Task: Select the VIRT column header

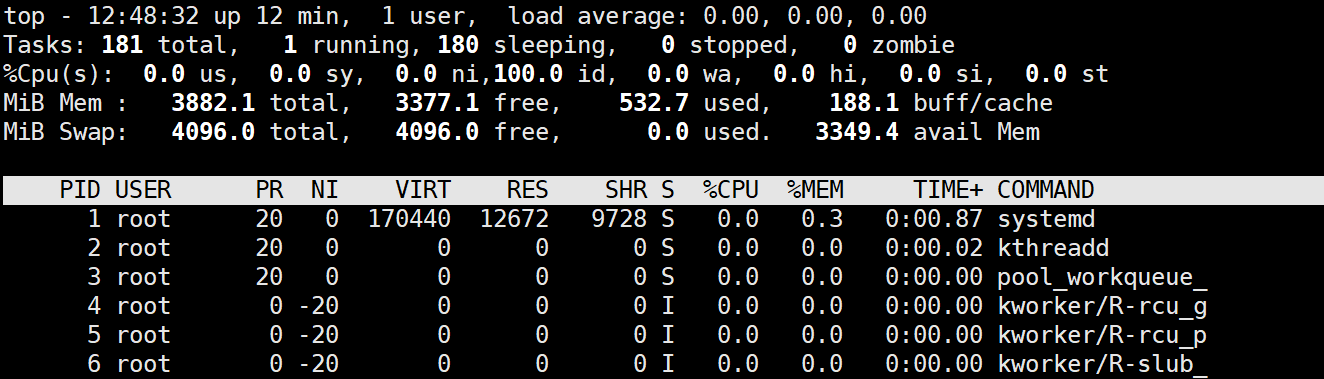Action: (x=423, y=190)
